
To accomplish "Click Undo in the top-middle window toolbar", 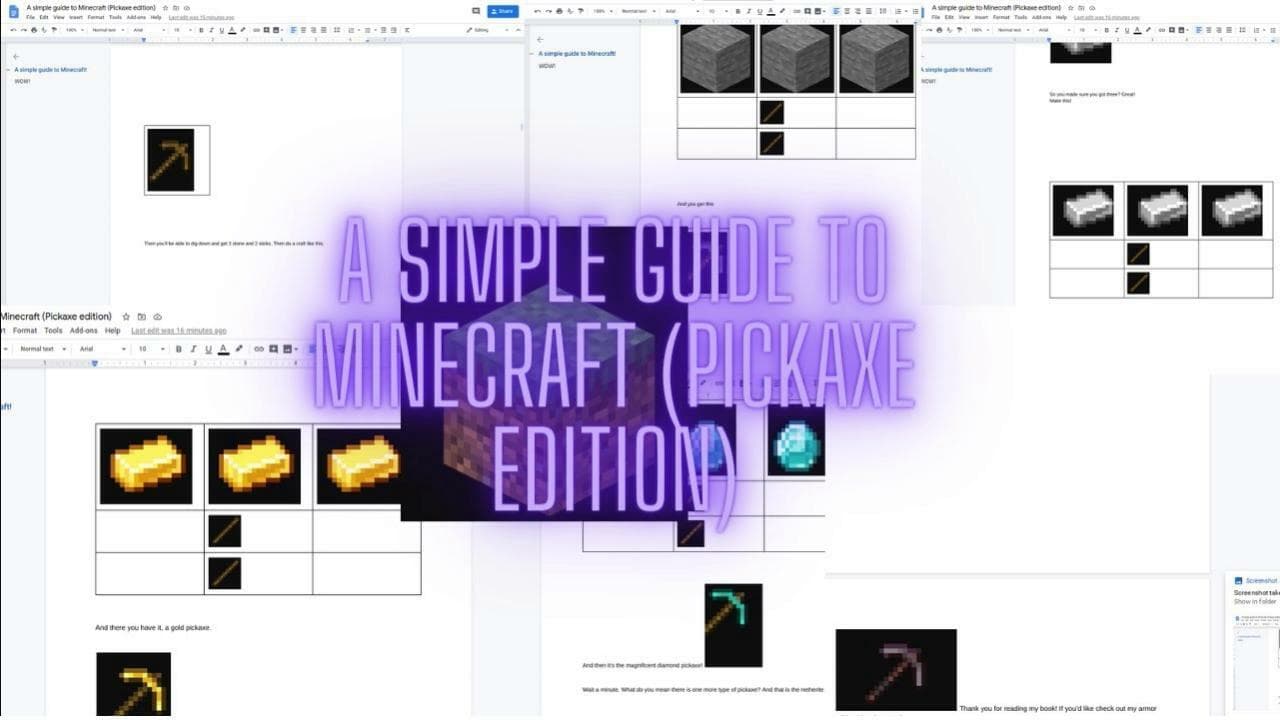I will tap(537, 11).
